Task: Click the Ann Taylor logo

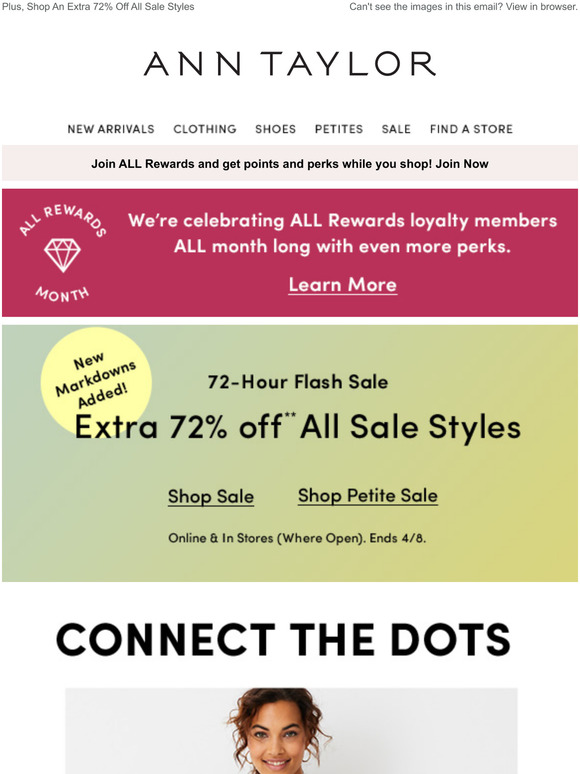Action: click(290, 64)
